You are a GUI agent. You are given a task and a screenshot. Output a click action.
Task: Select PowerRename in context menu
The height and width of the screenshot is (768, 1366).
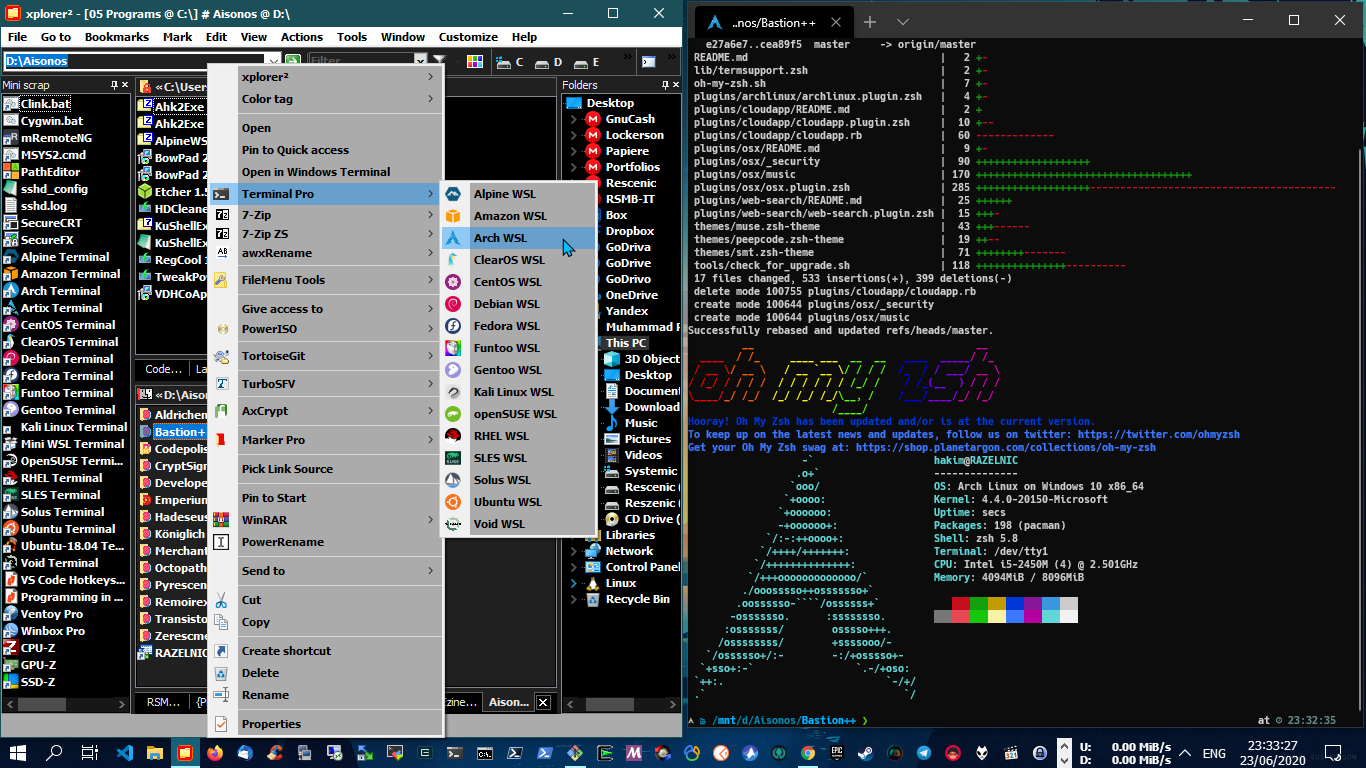pos(324,542)
